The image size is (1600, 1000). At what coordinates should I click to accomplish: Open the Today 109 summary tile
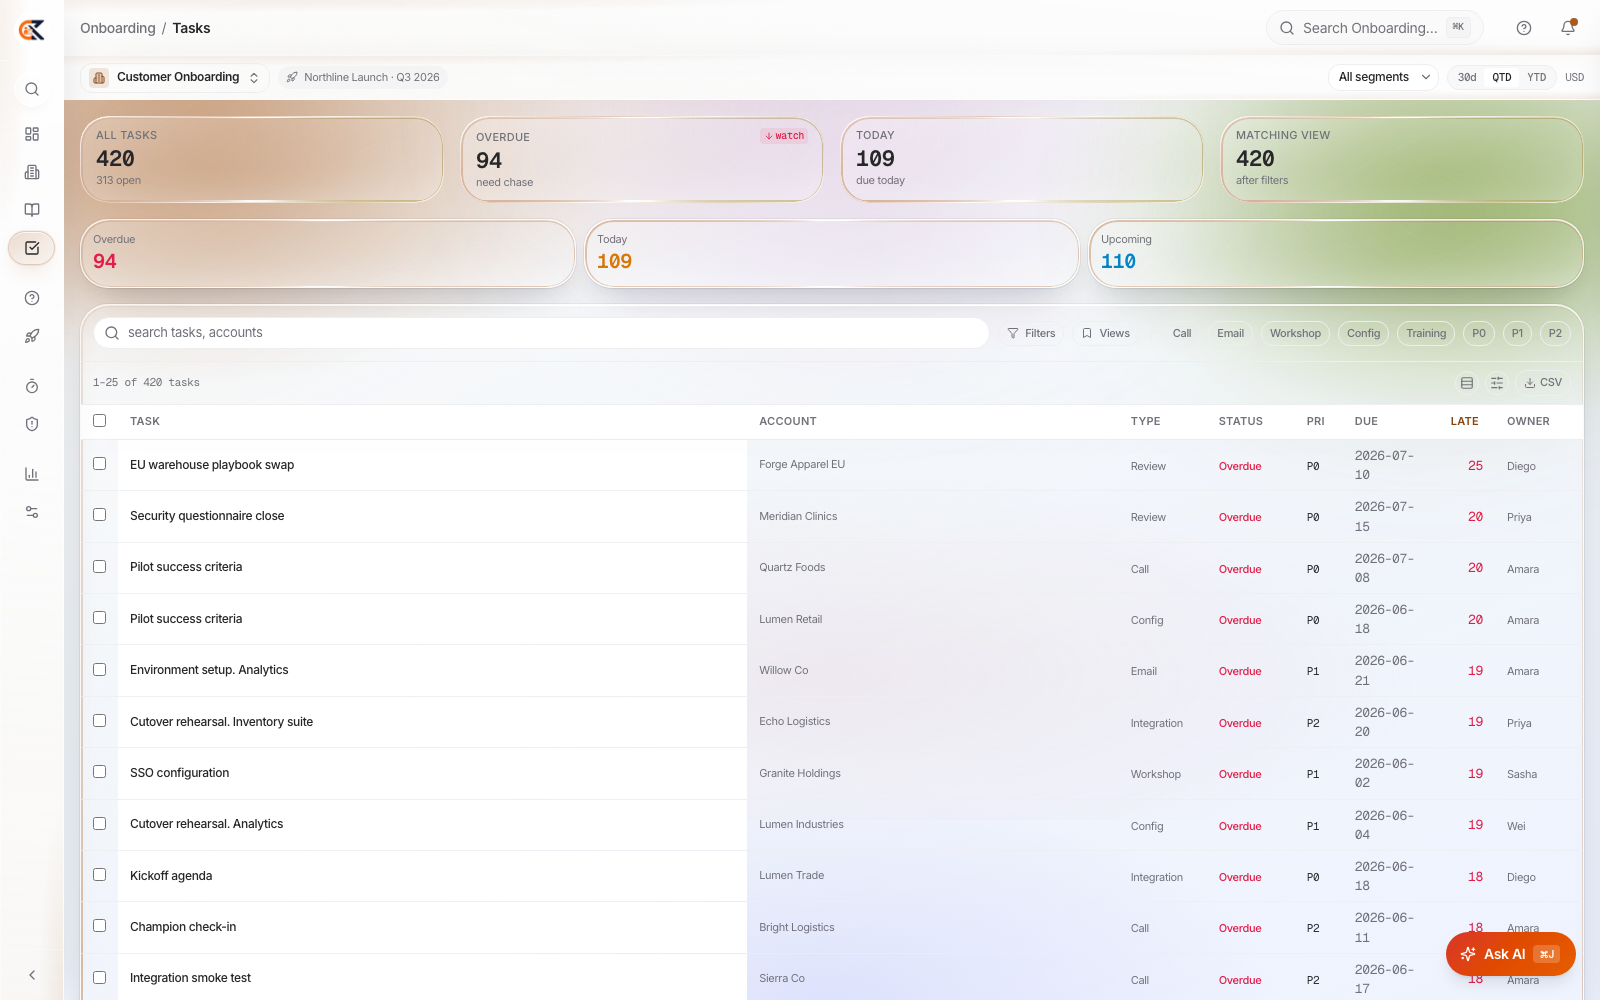click(832, 254)
